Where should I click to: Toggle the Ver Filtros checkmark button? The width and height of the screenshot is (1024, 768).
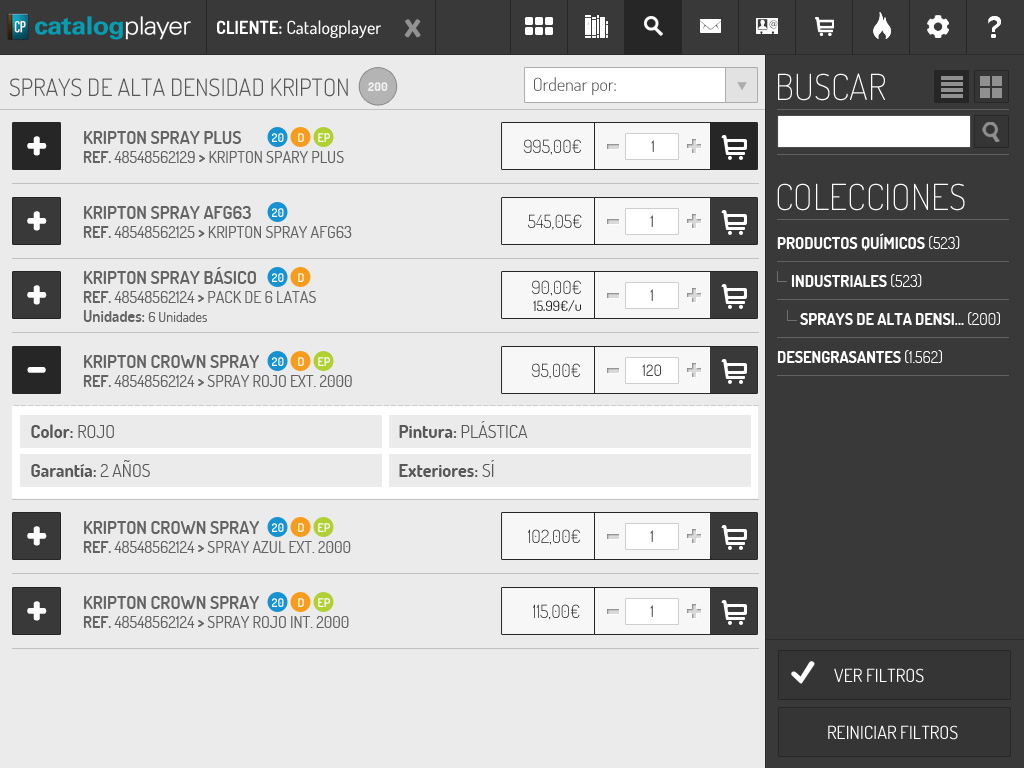click(x=894, y=675)
